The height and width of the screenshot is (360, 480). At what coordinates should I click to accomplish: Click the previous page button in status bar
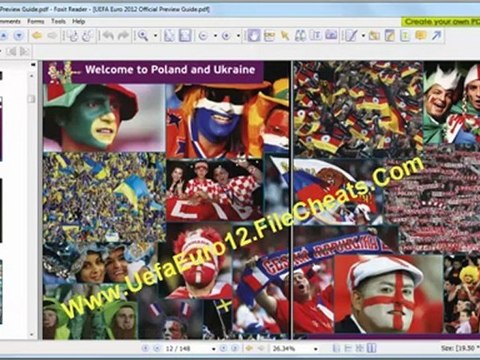[157, 348]
